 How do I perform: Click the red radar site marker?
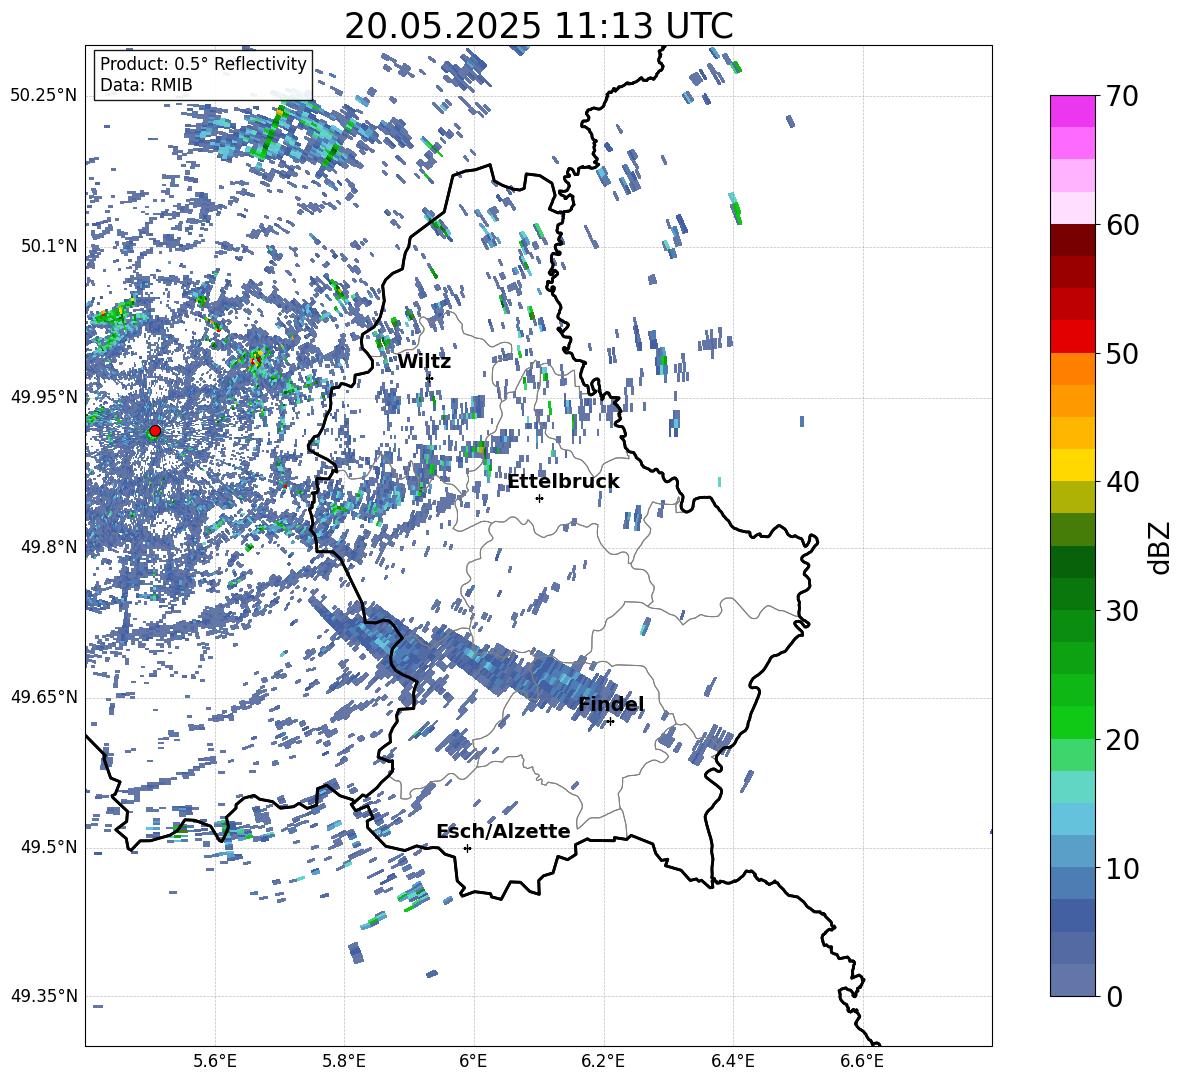tap(155, 431)
